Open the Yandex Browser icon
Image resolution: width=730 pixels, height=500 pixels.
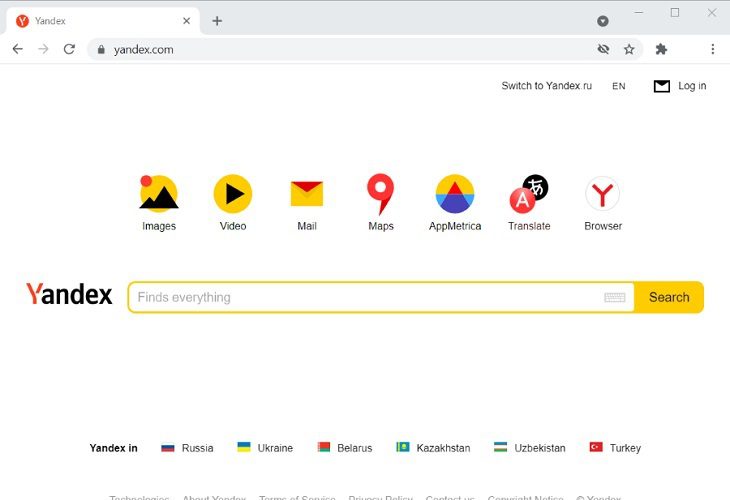(x=602, y=194)
